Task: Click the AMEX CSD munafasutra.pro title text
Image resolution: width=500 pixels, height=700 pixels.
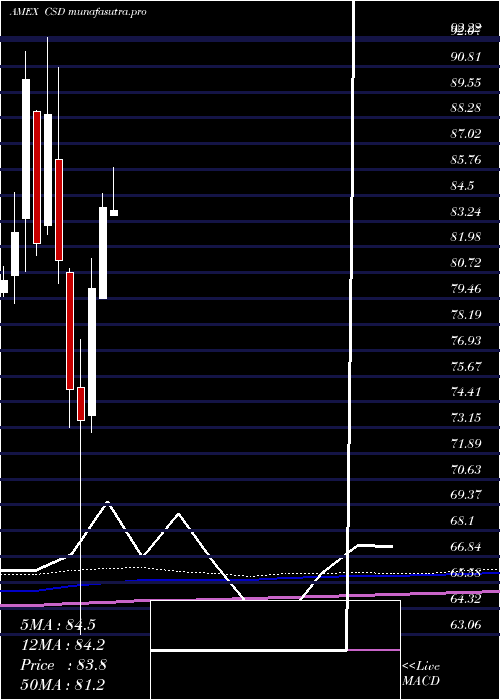Action: tap(78, 12)
